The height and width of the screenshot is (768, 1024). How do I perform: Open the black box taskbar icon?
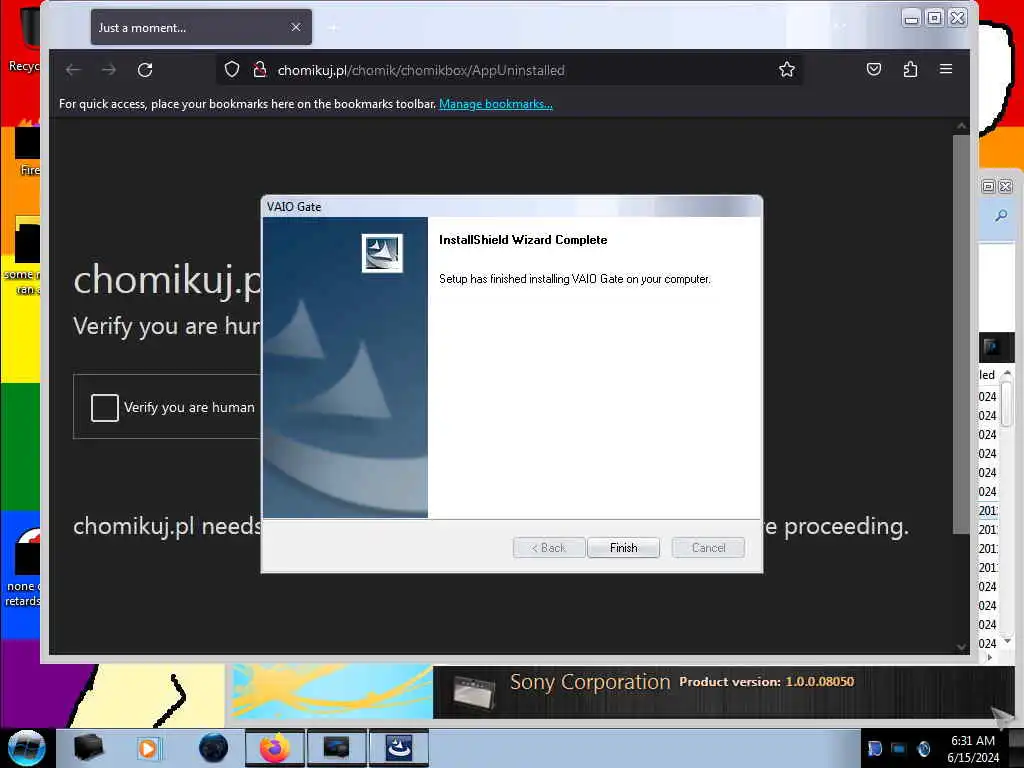point(88,748)
